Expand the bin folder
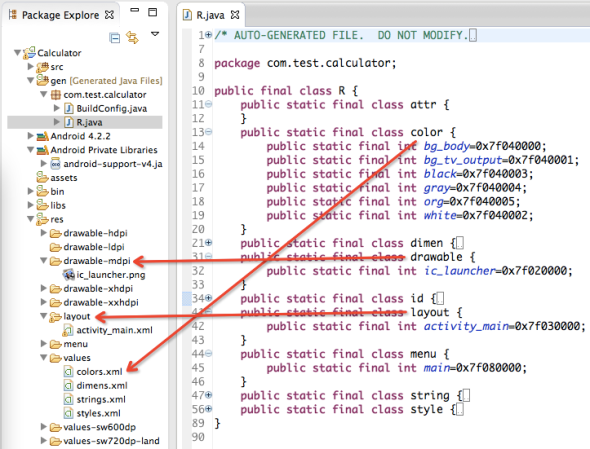 pyautogui.click(x=31, y=191)
